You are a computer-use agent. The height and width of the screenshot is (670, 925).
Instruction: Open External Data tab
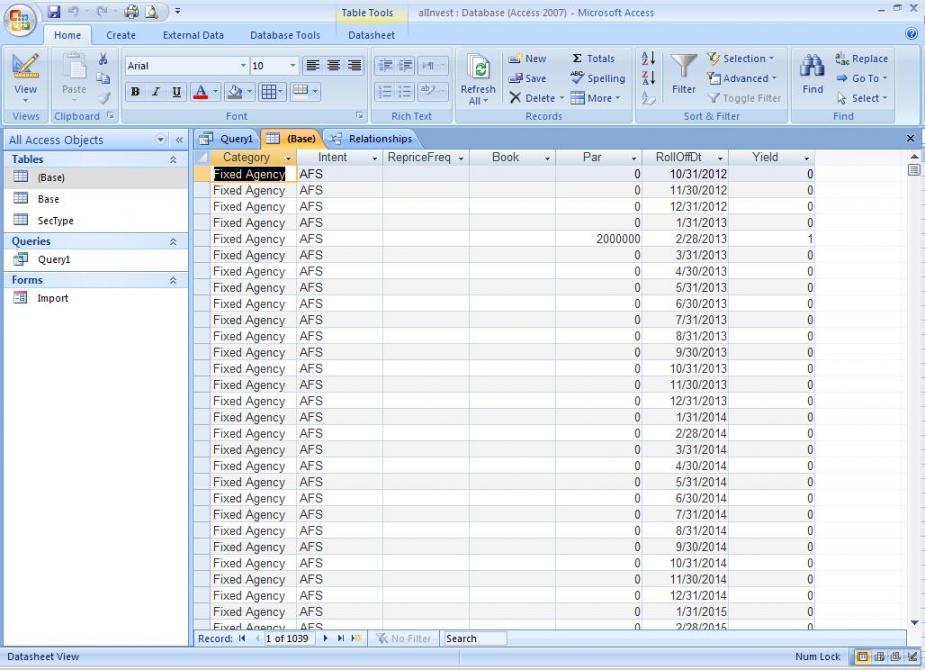(193, 35)
